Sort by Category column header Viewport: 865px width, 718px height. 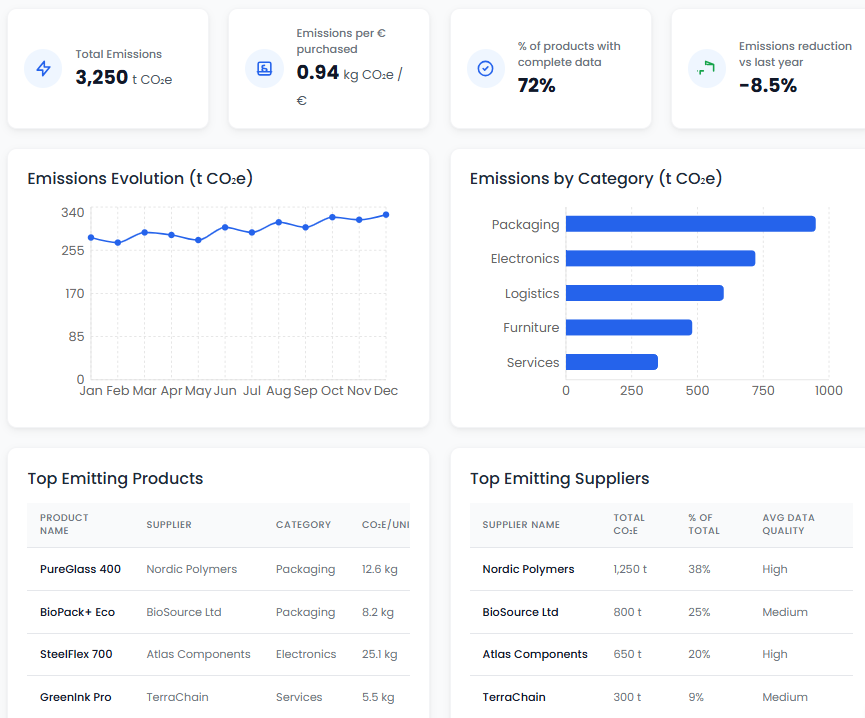(303, 525)
